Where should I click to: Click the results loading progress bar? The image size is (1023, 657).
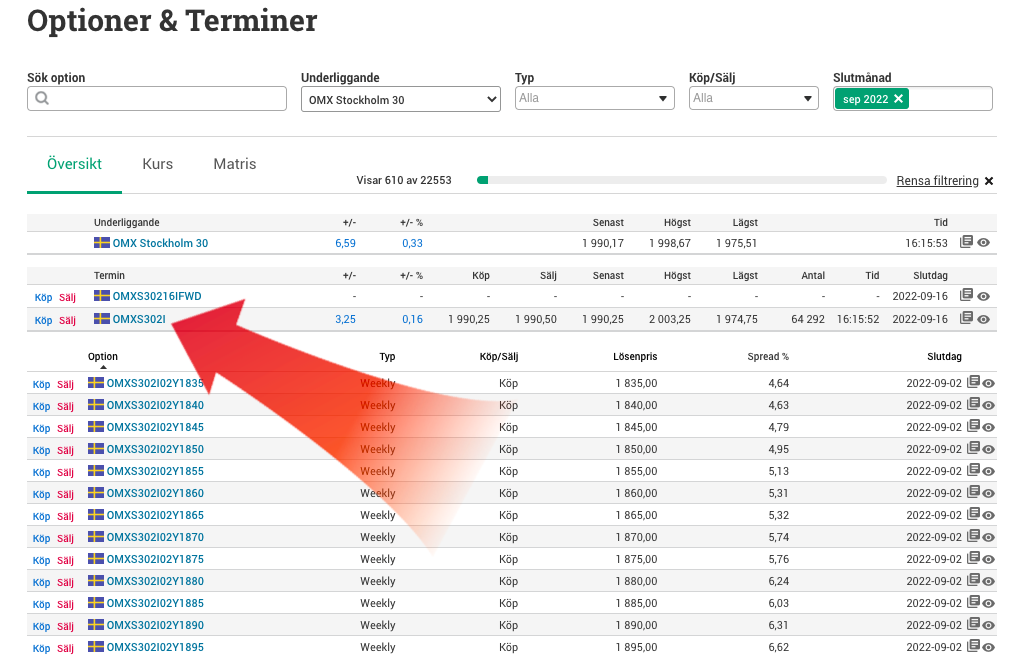click(681, 181)
